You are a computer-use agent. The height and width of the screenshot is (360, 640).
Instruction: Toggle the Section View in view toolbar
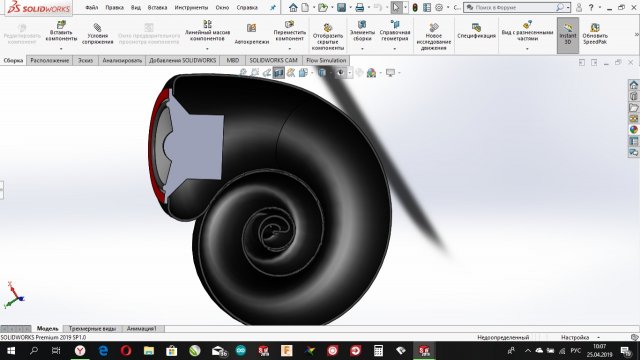[278, 73]
